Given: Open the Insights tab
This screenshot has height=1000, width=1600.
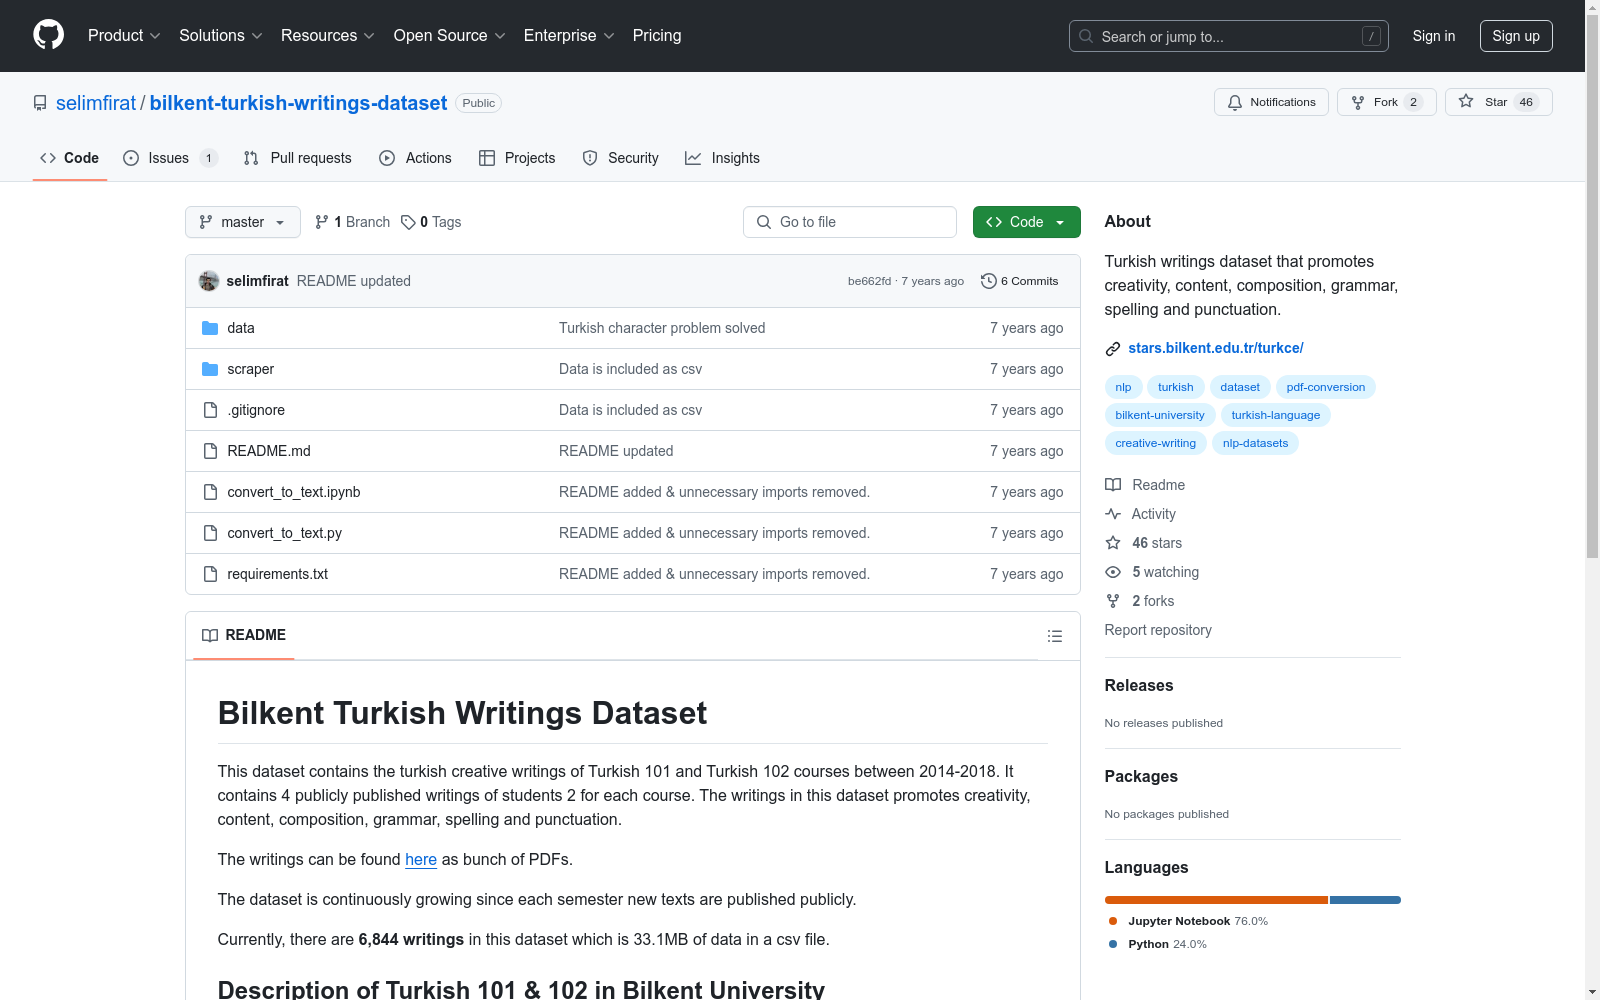Looking at the screenshot, I should [x=722, y=158].
